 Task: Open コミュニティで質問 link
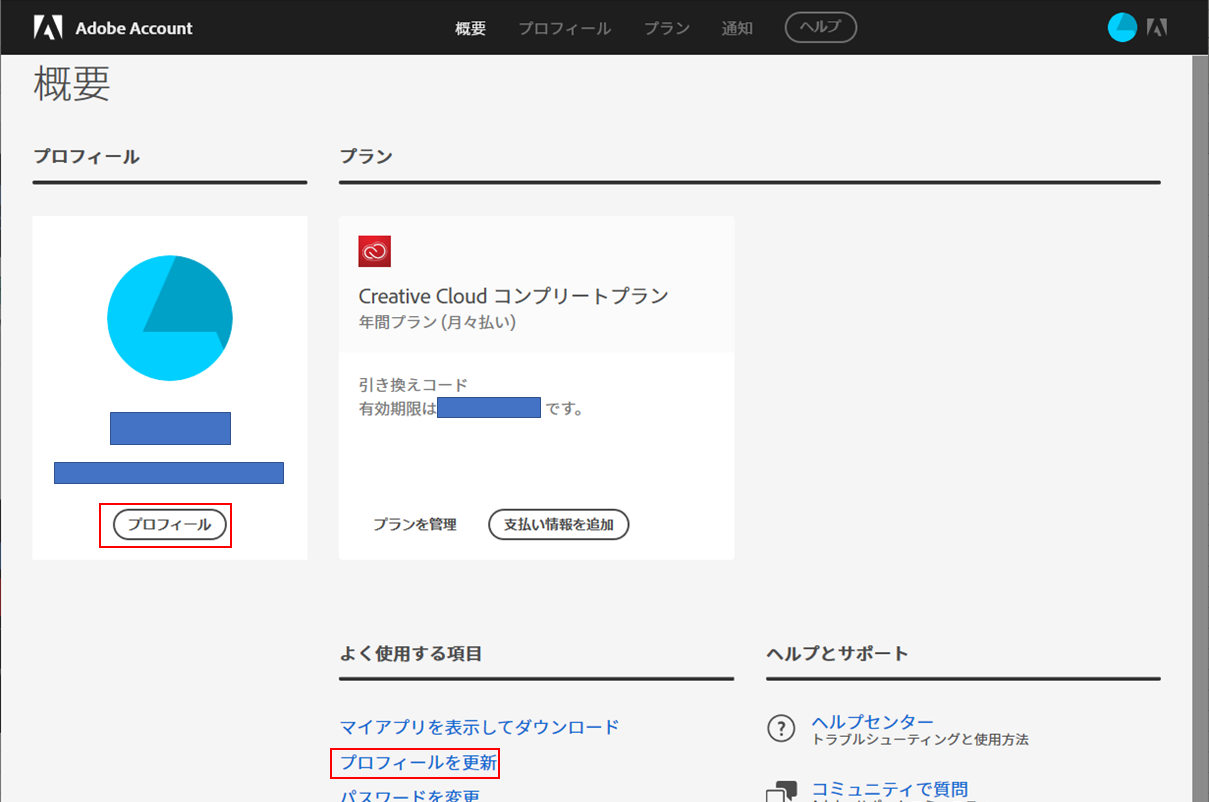(x=890, y=789)
